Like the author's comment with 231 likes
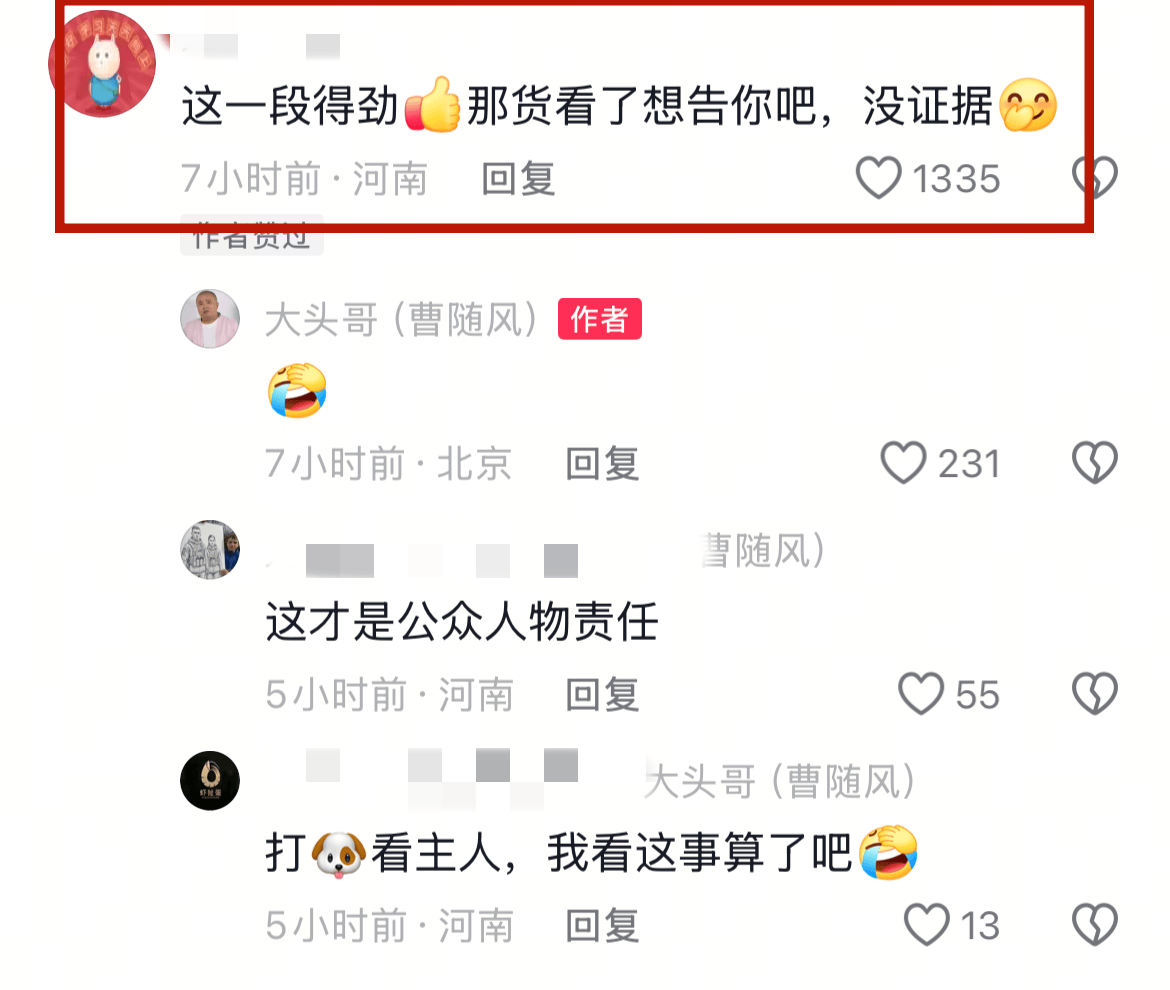The height and width of the screenshot is (990, 1170). [903, 463]
